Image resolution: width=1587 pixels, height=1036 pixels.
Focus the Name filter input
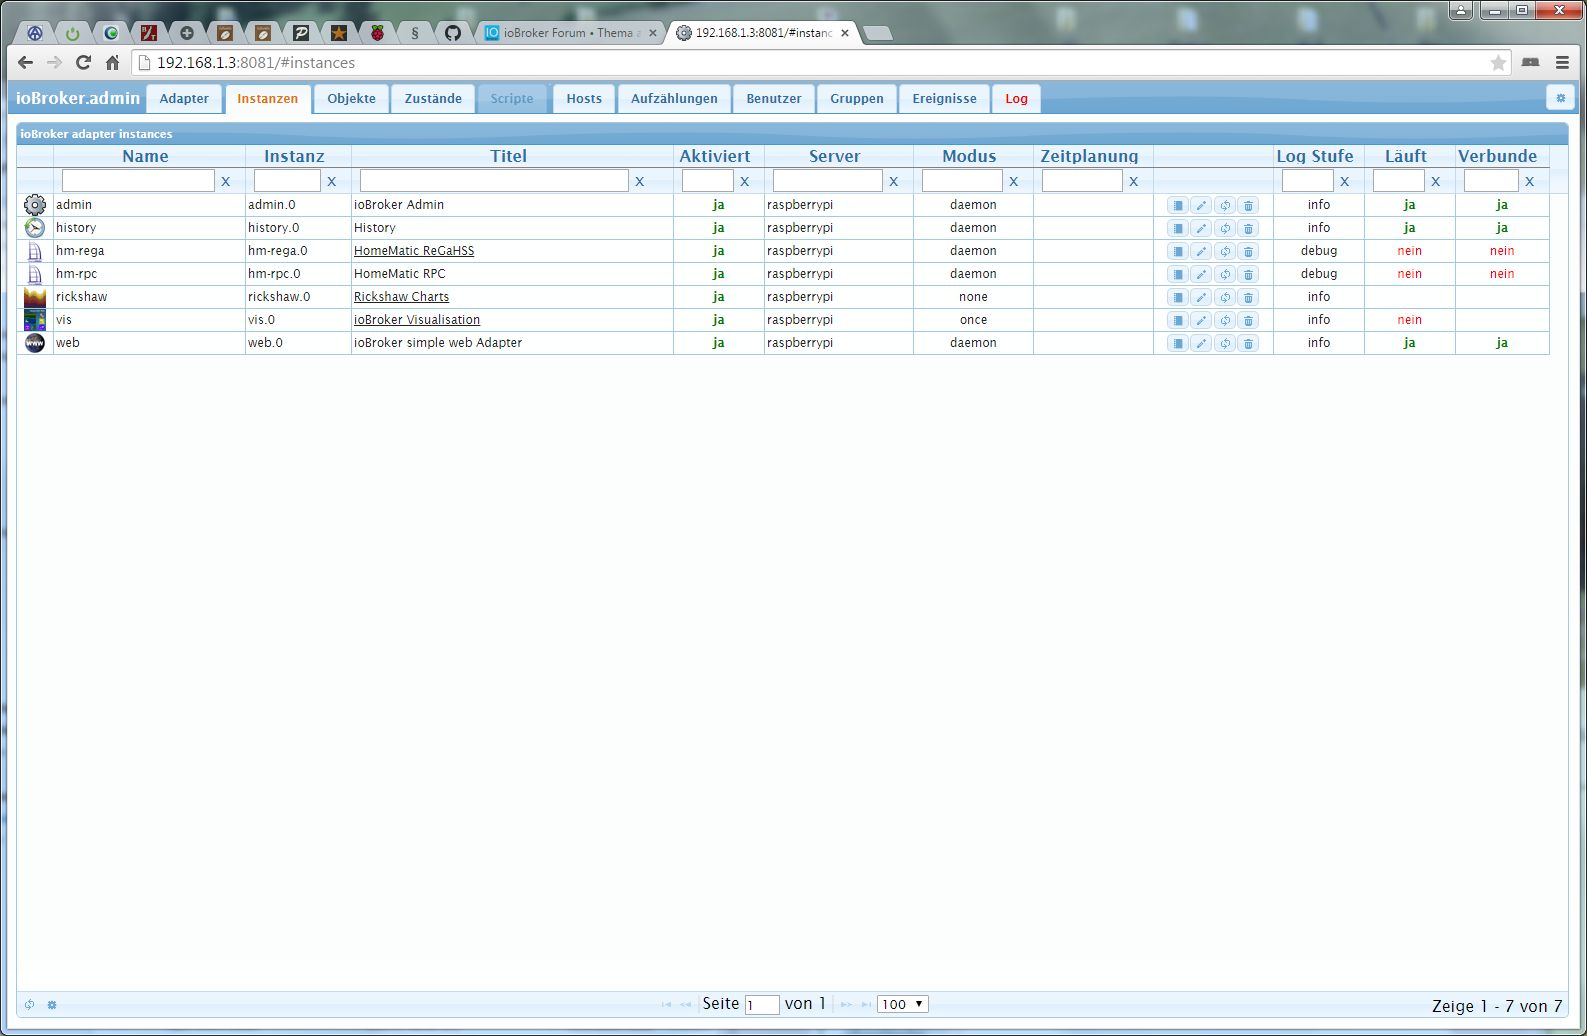click(138, 180)
